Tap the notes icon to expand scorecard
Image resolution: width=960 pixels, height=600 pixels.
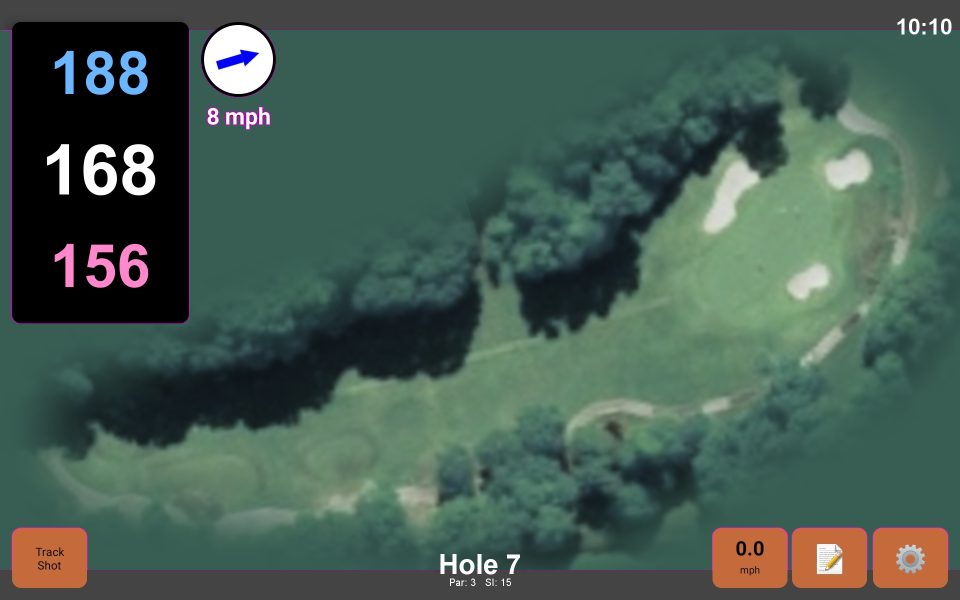[829, 558]
